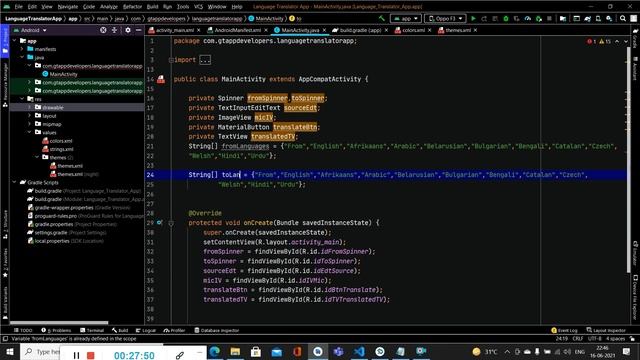Expand the mipmap folder
This screenshot has height=360, width=640.
[29, 124]
